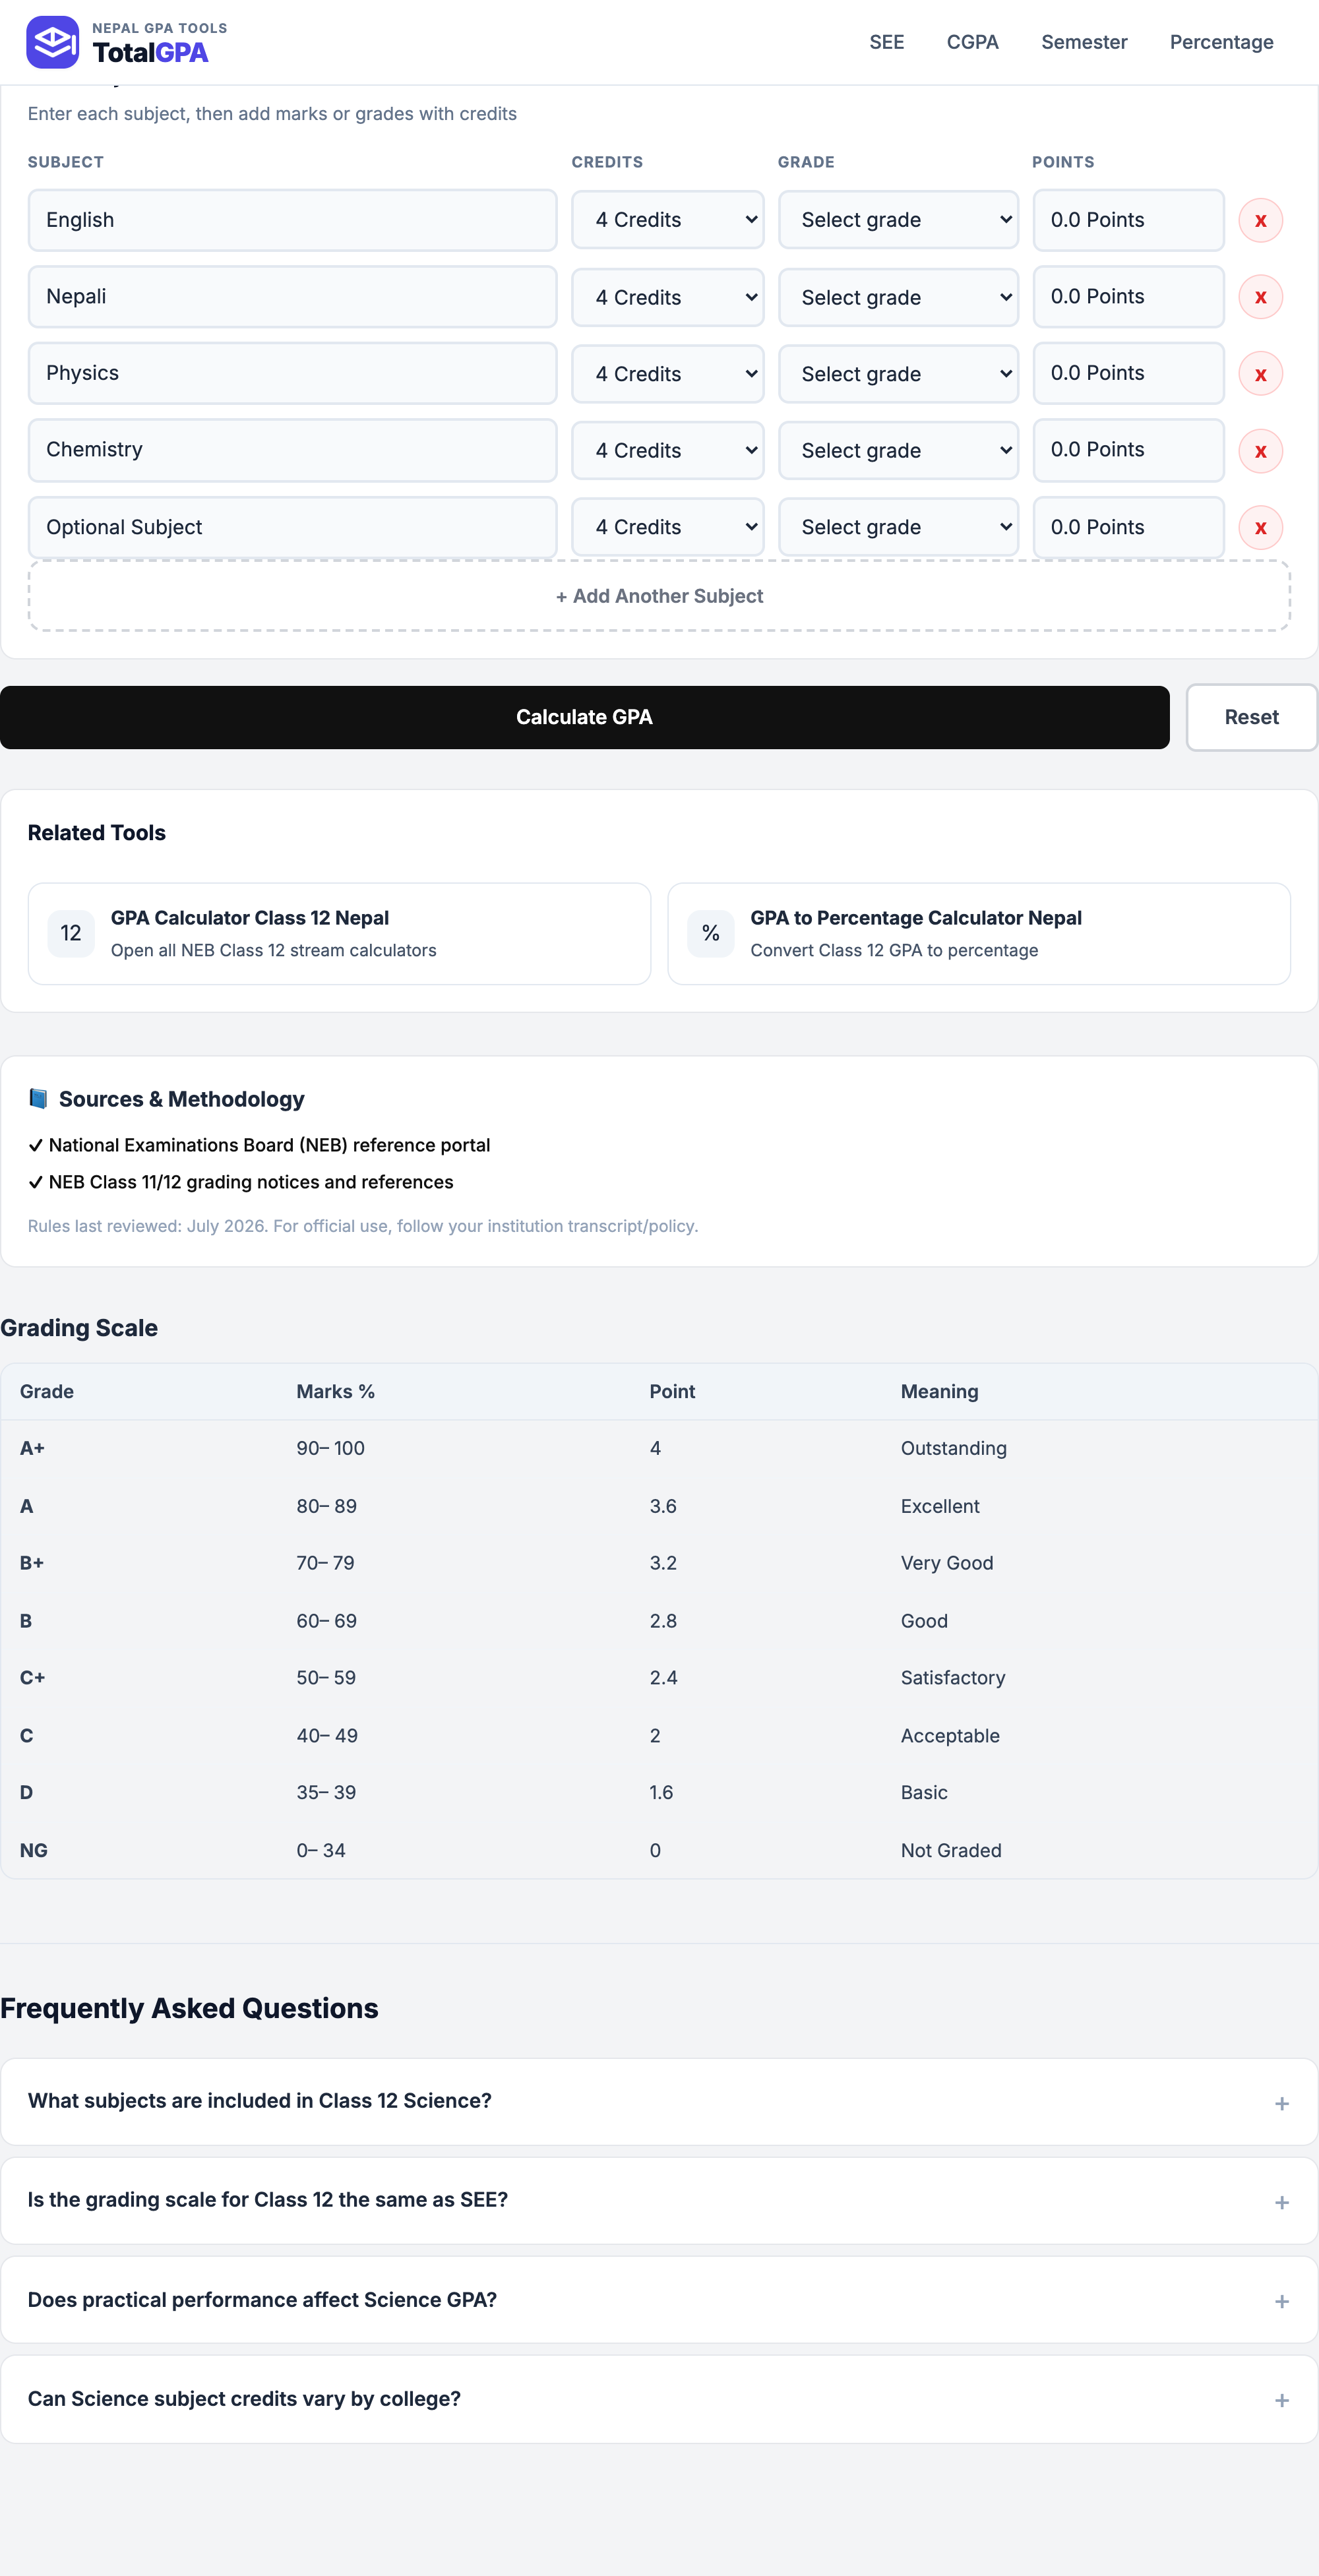Select grade for Optional Subject

[x=898, y=527]
